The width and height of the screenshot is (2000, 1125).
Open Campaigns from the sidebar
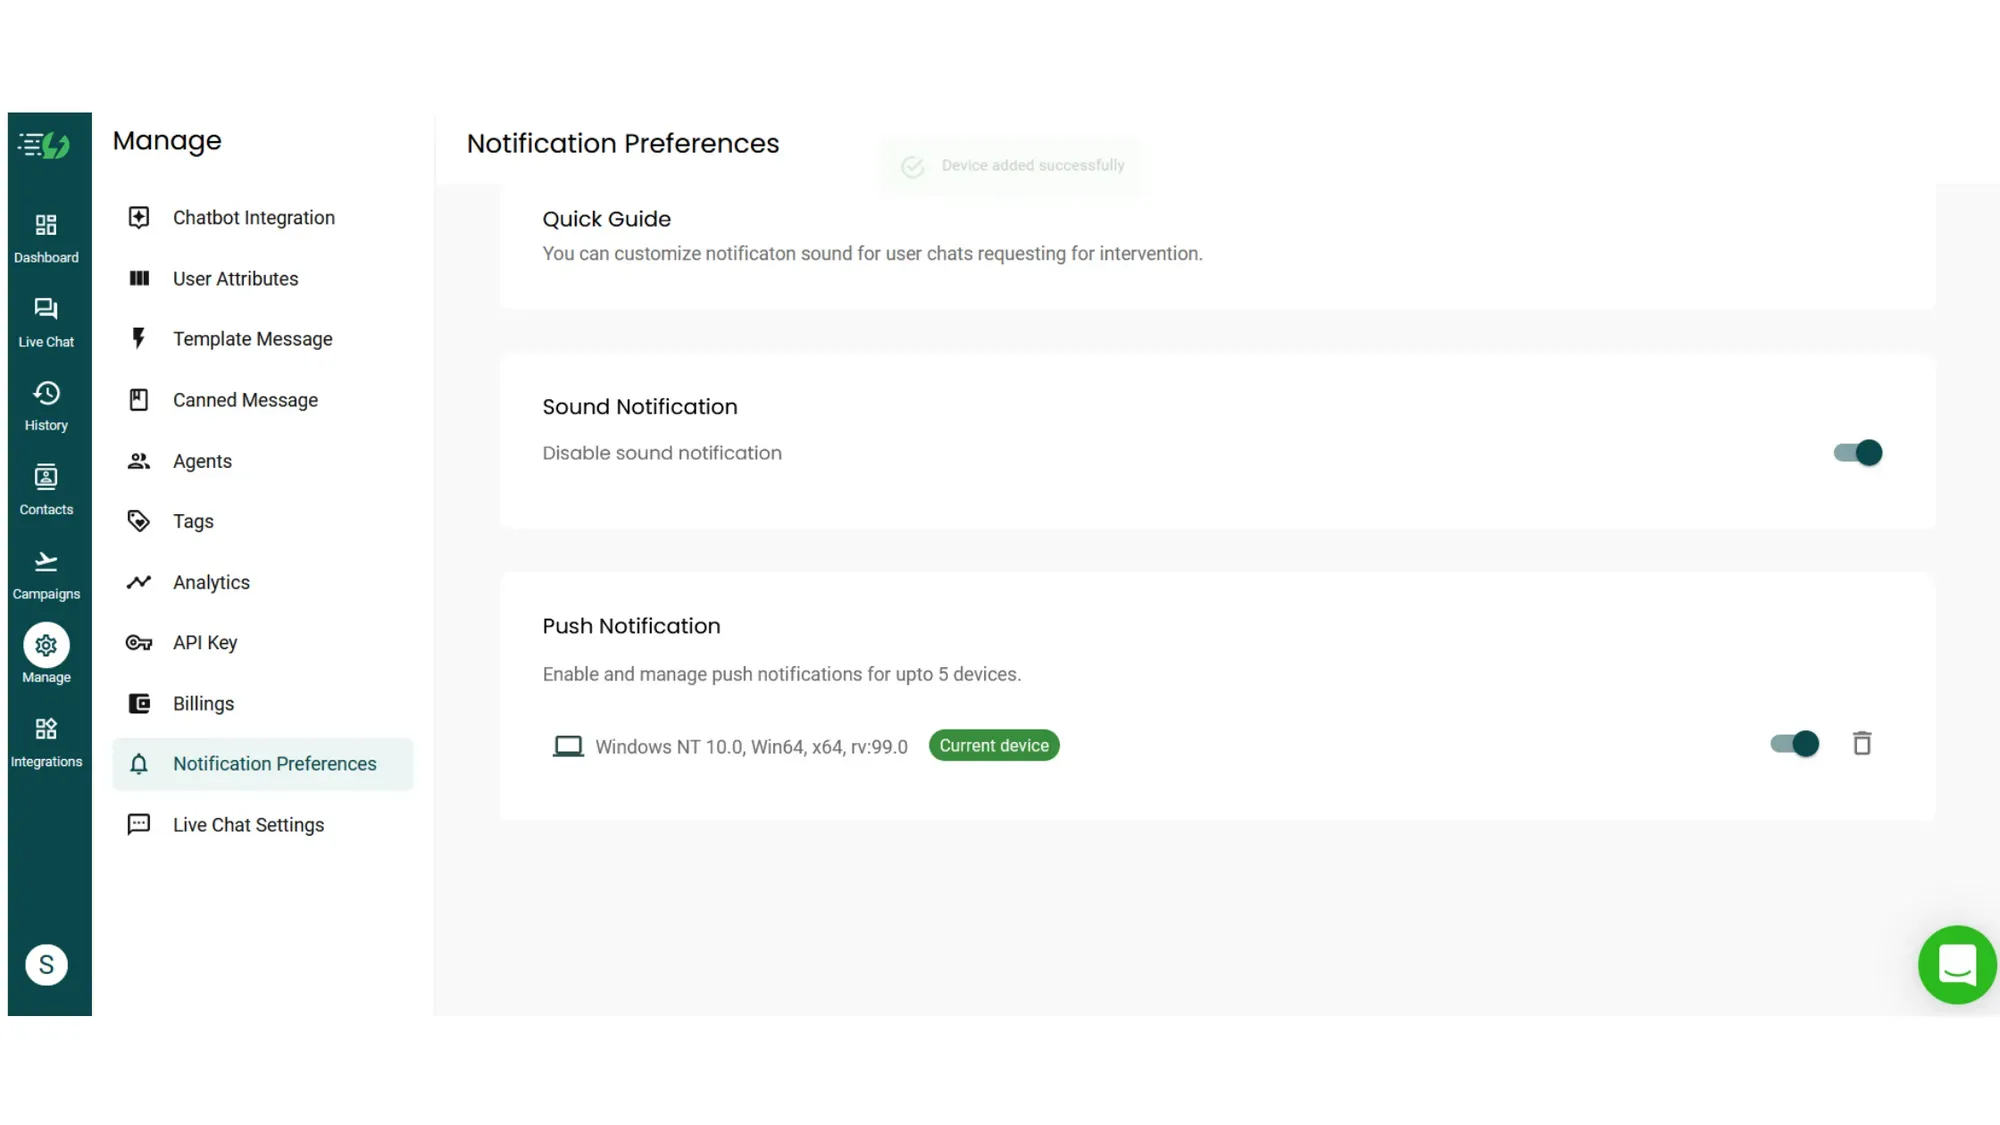point(46,572)
